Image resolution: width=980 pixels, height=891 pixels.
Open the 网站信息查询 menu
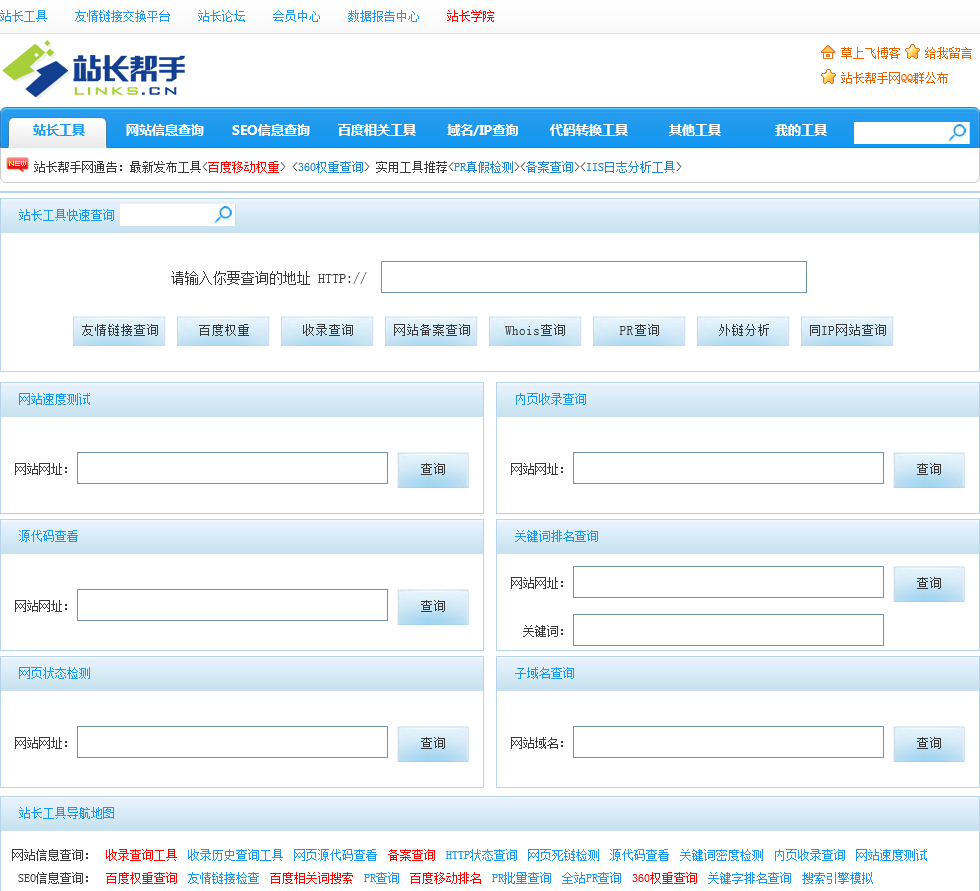point(164,130)
